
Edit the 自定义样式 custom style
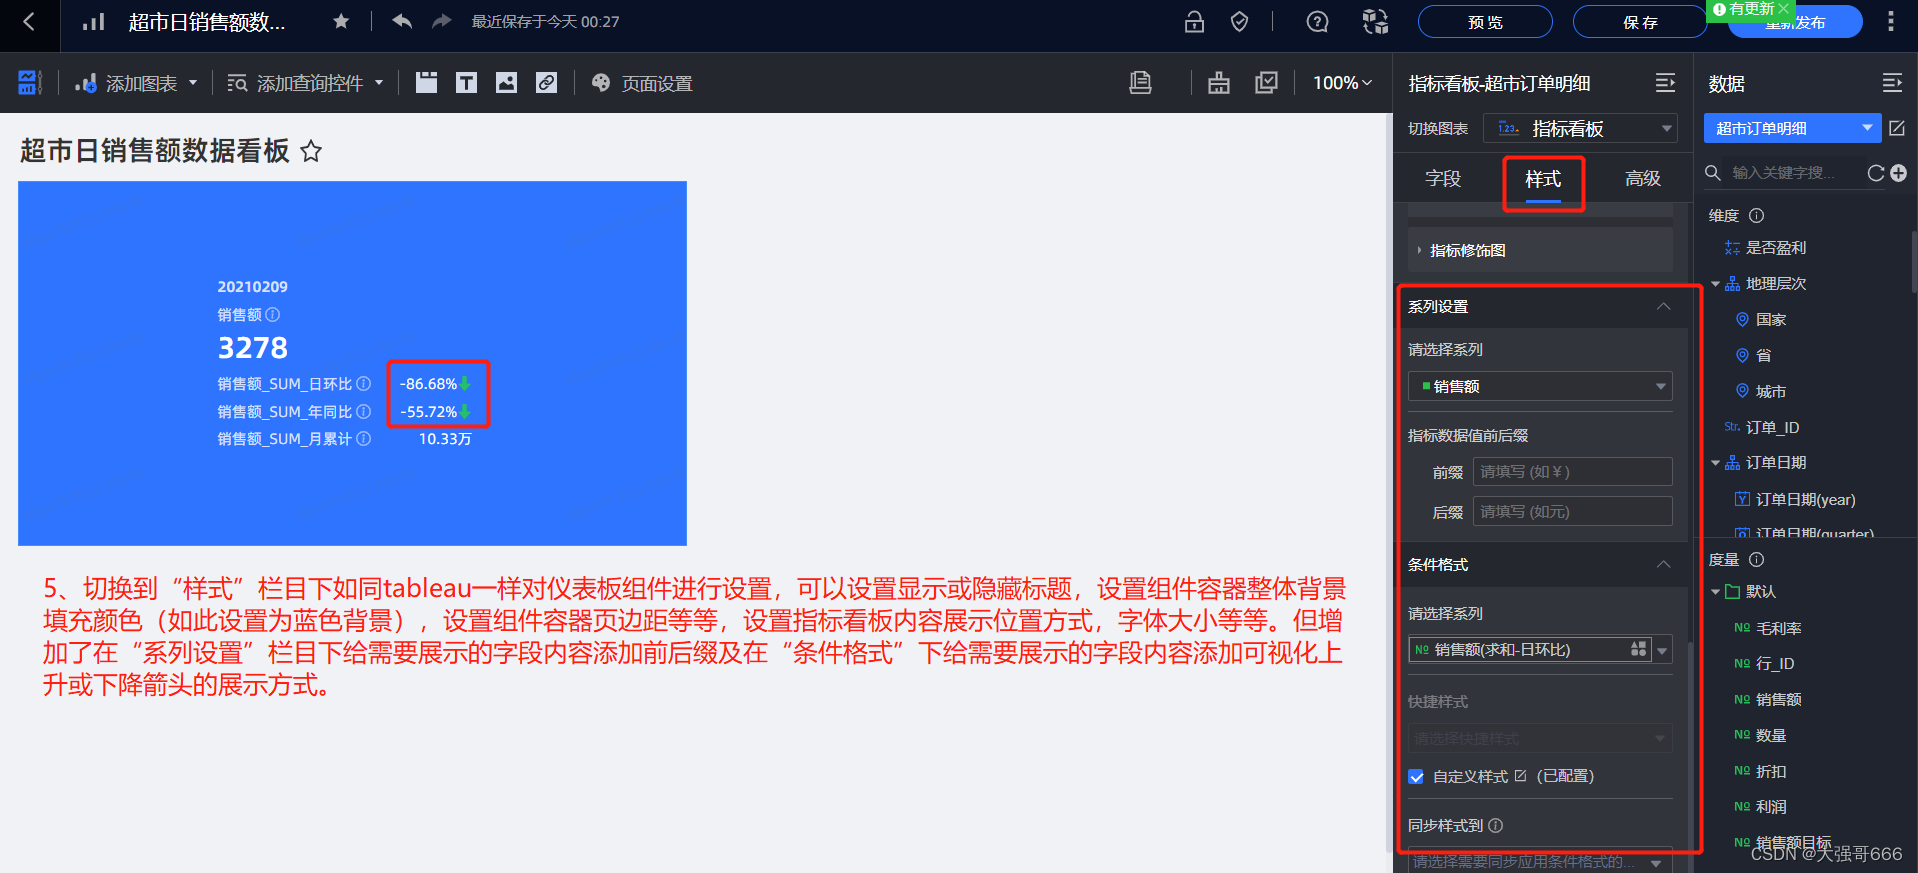coord(1520,776)
